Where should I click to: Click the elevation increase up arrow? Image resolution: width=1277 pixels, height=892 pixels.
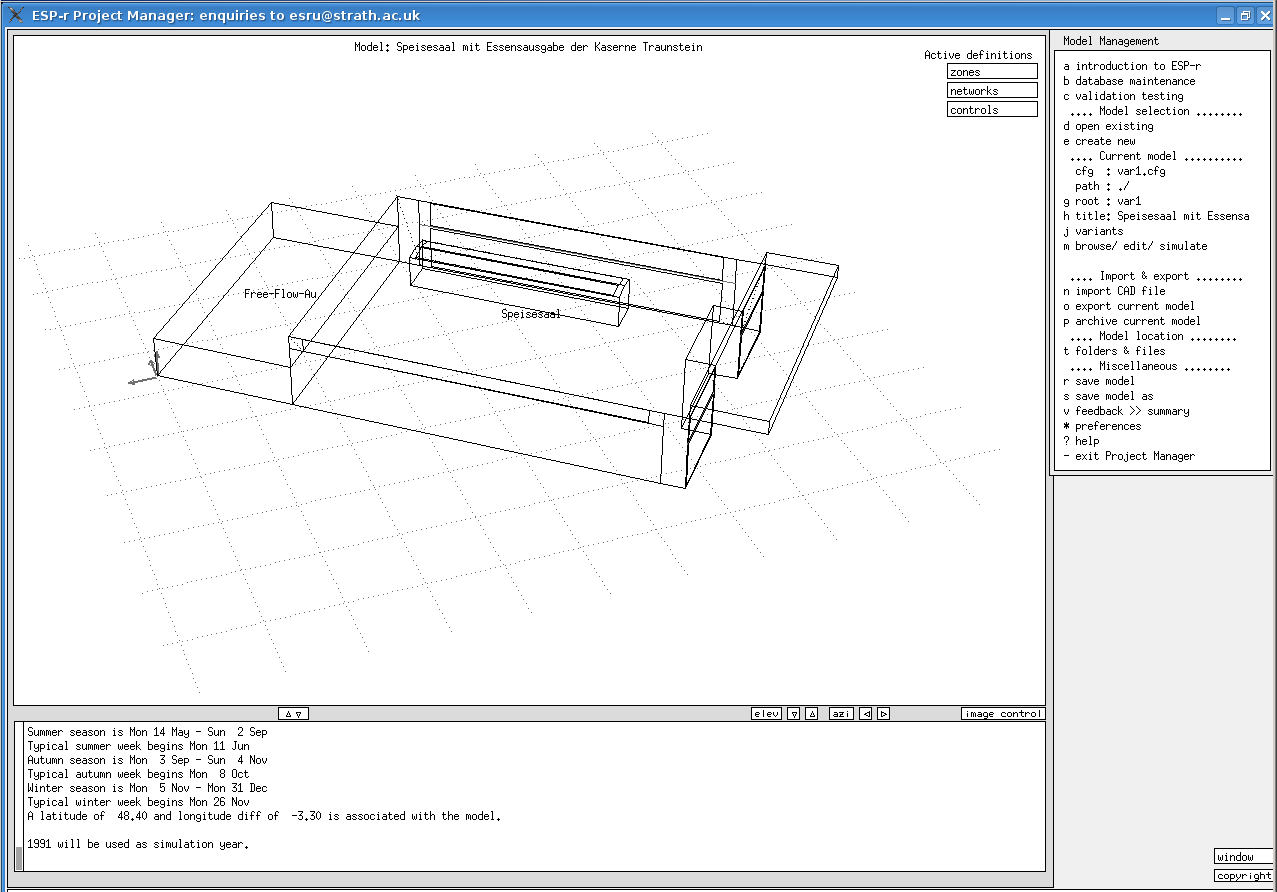pyautogui.click(x=812, y=714)
